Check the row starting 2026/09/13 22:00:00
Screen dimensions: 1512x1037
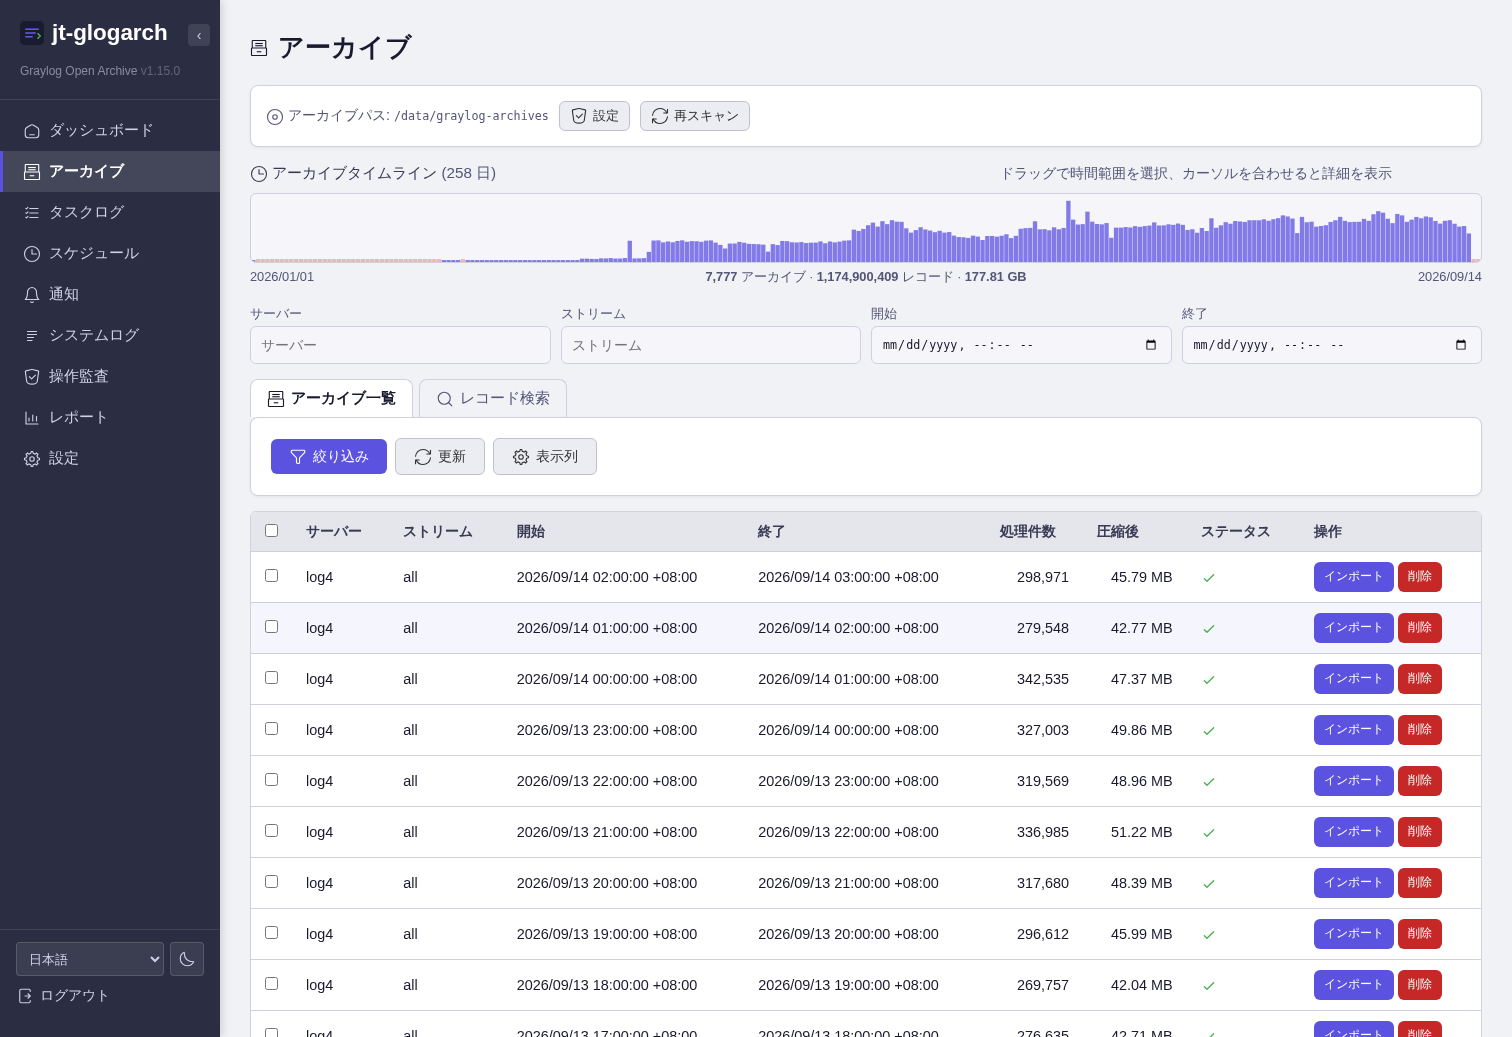click(271, 780)
